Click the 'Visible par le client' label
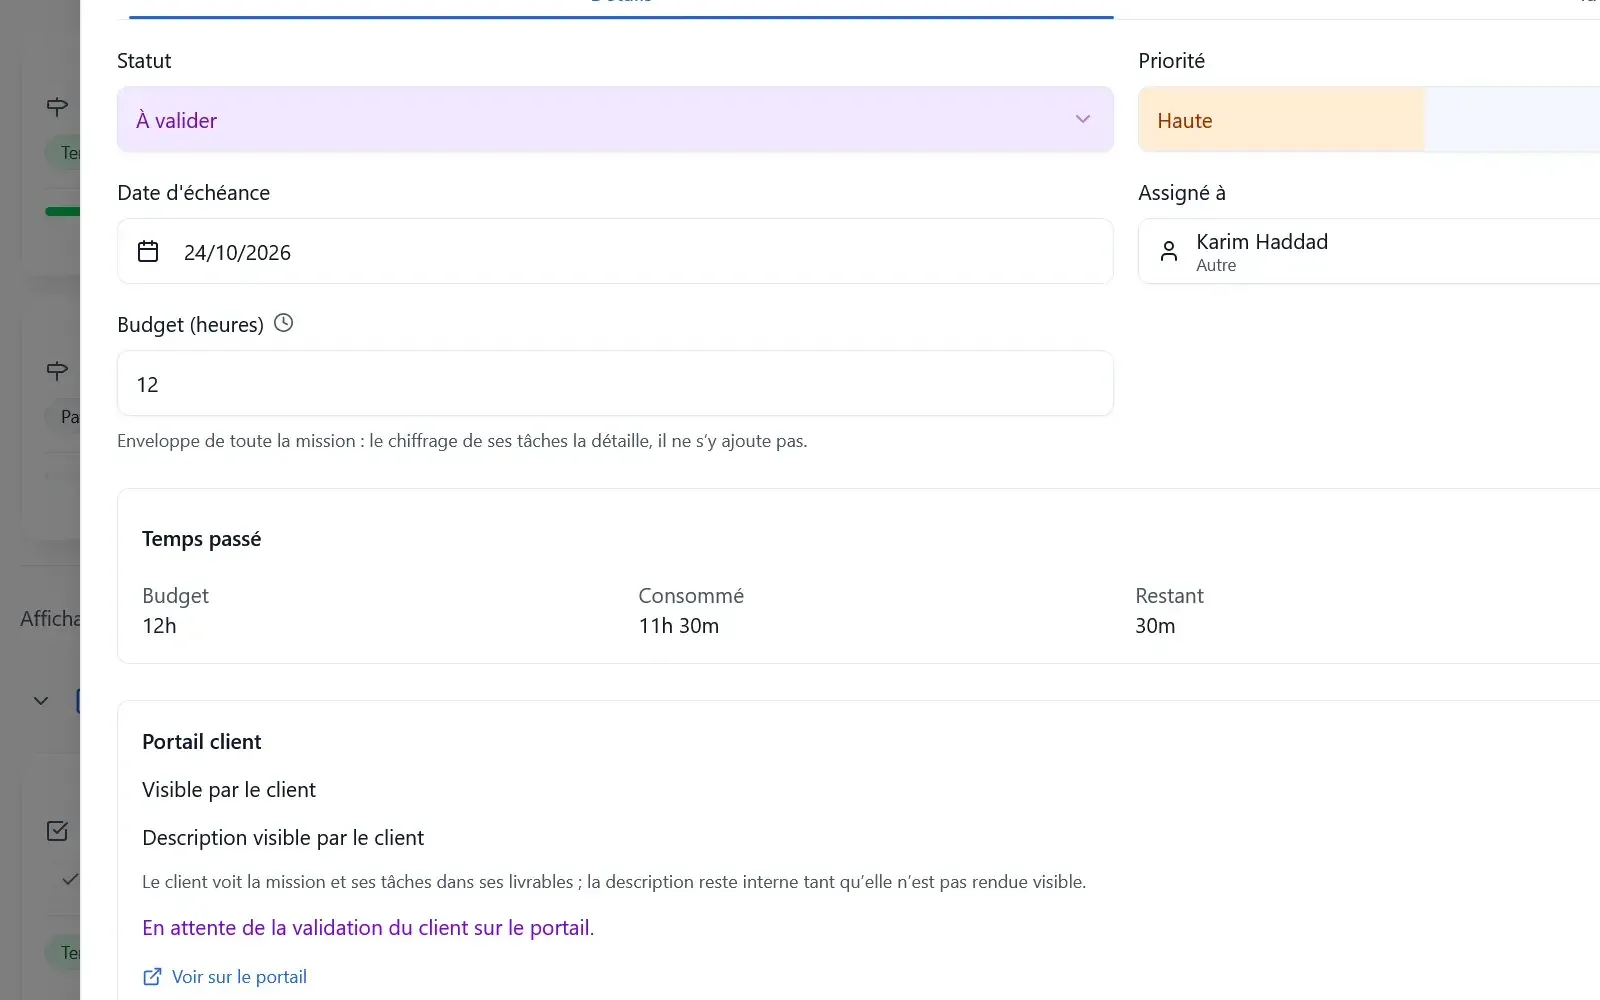 pos(229,790)
